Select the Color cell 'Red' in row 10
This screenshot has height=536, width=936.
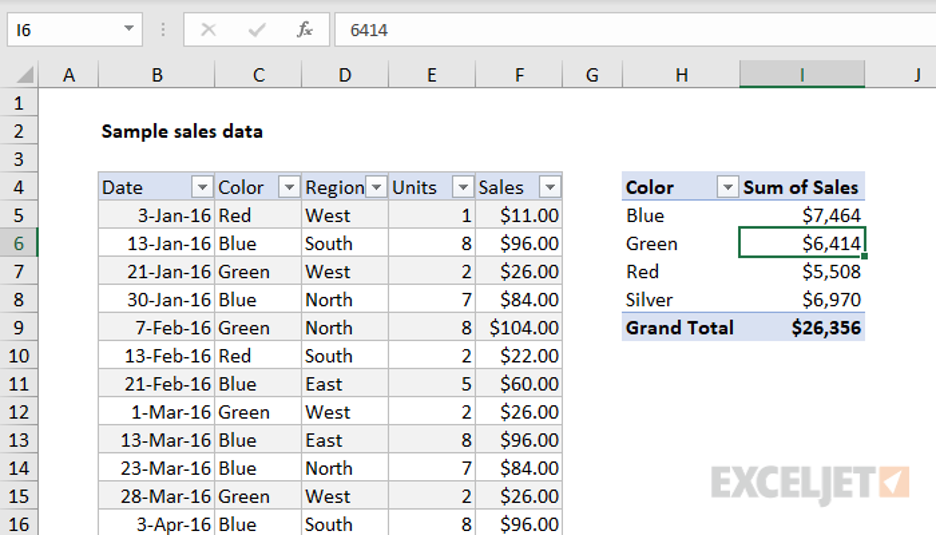point(258,356)
